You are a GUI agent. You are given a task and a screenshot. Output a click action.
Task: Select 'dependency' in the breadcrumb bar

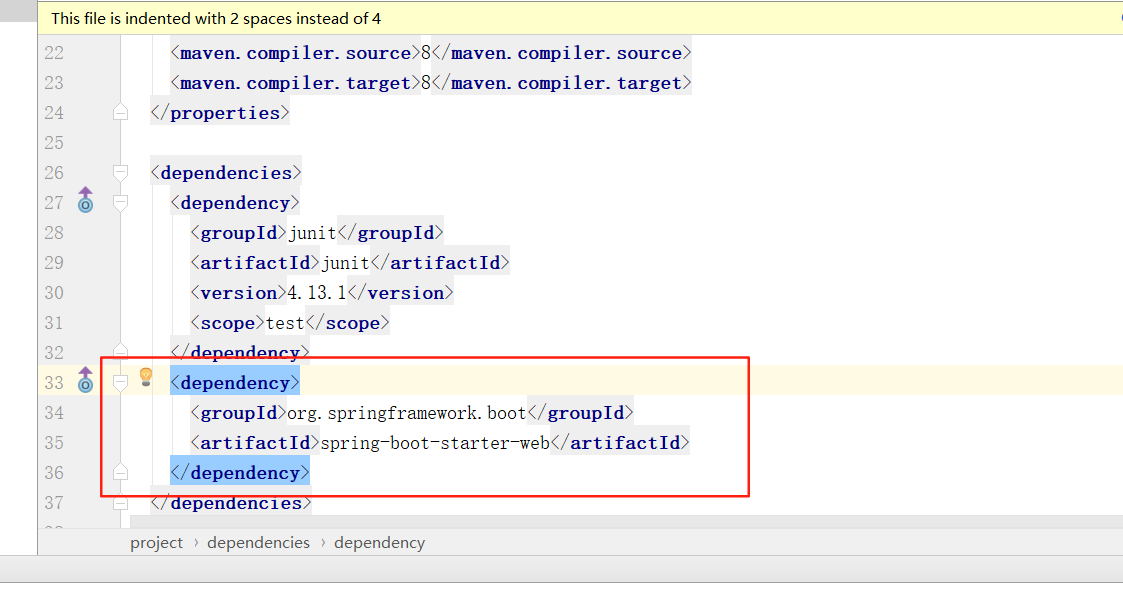point(380,543)
